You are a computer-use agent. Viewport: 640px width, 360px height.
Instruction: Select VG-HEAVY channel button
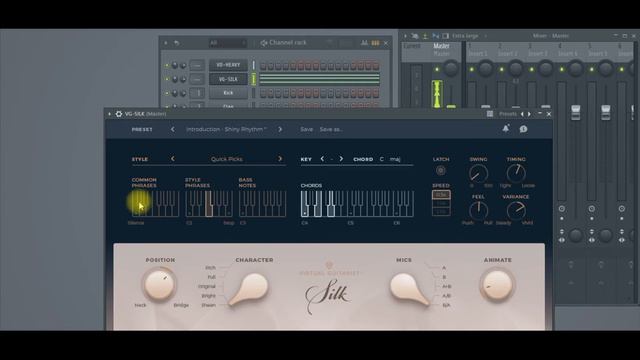tap(228, 65)
